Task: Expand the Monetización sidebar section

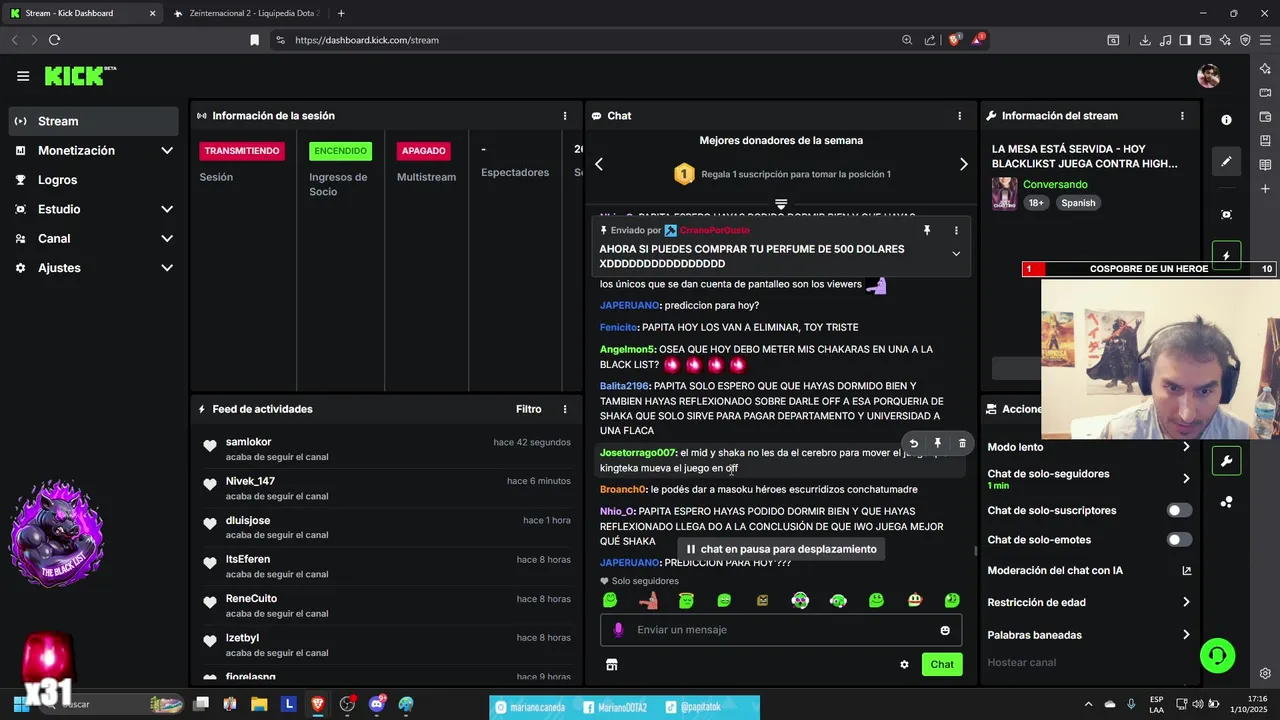Action: tap(167, 150)
